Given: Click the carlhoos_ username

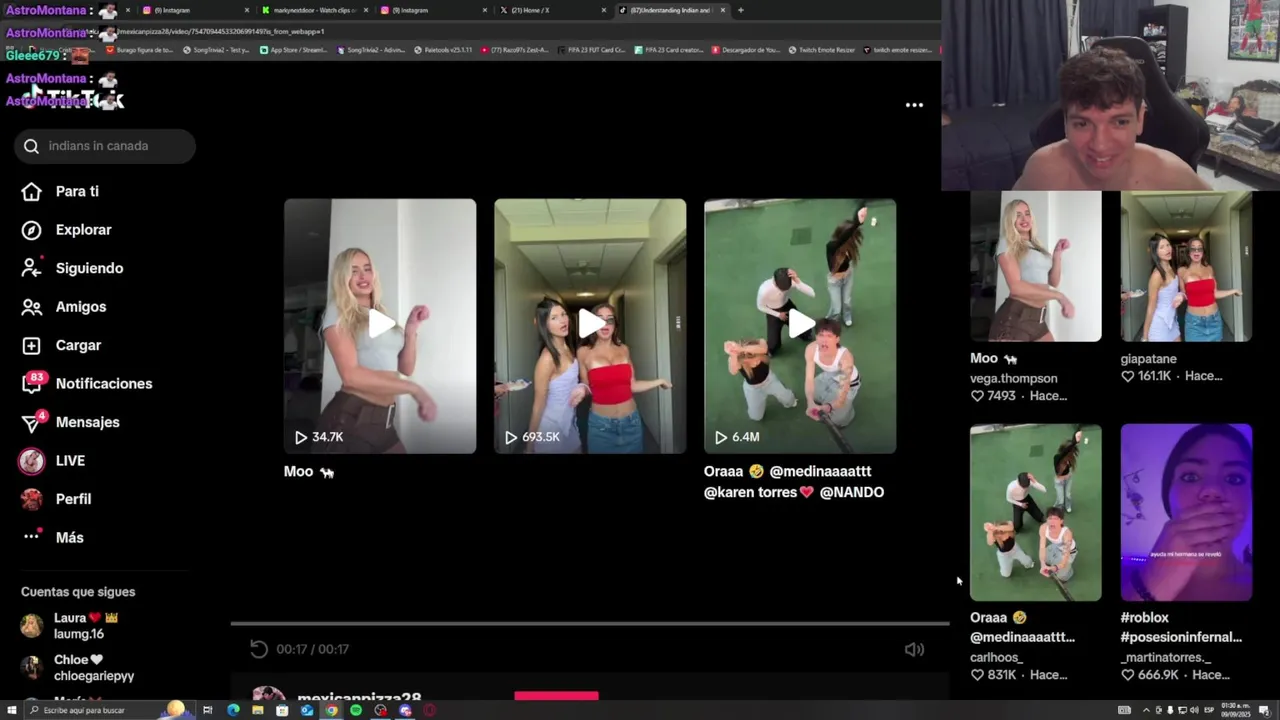Looking at the screenshot, I should click(996, 657).
